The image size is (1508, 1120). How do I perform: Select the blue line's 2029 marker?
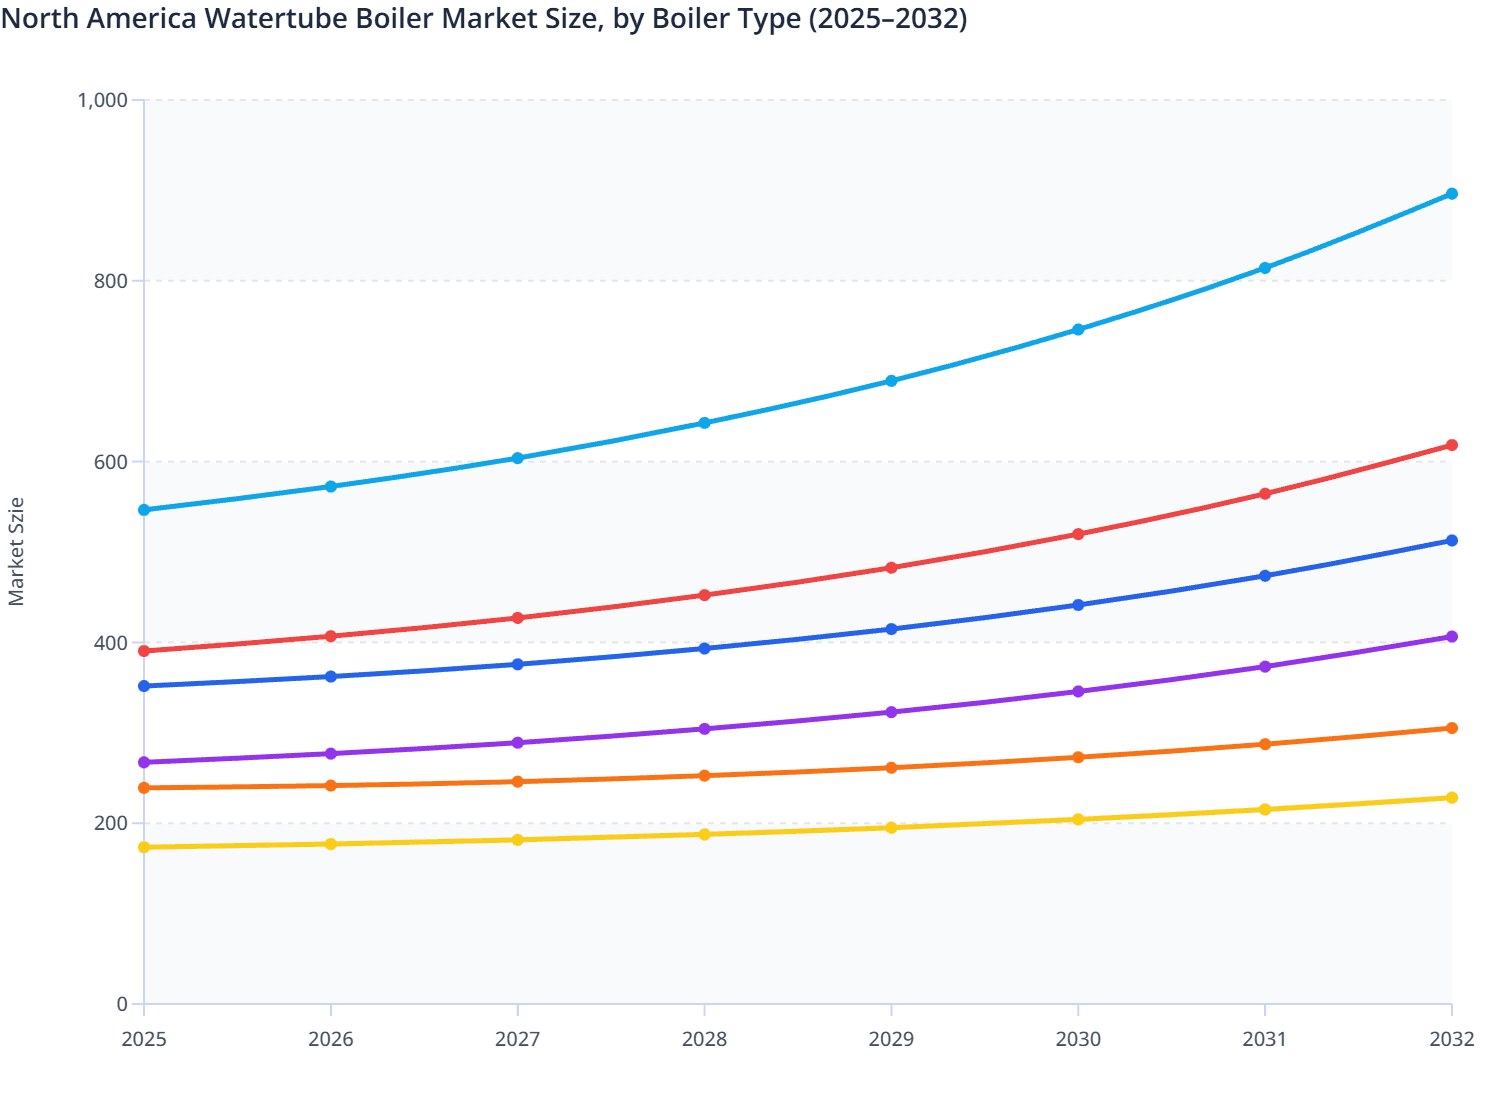click(891, 629)
